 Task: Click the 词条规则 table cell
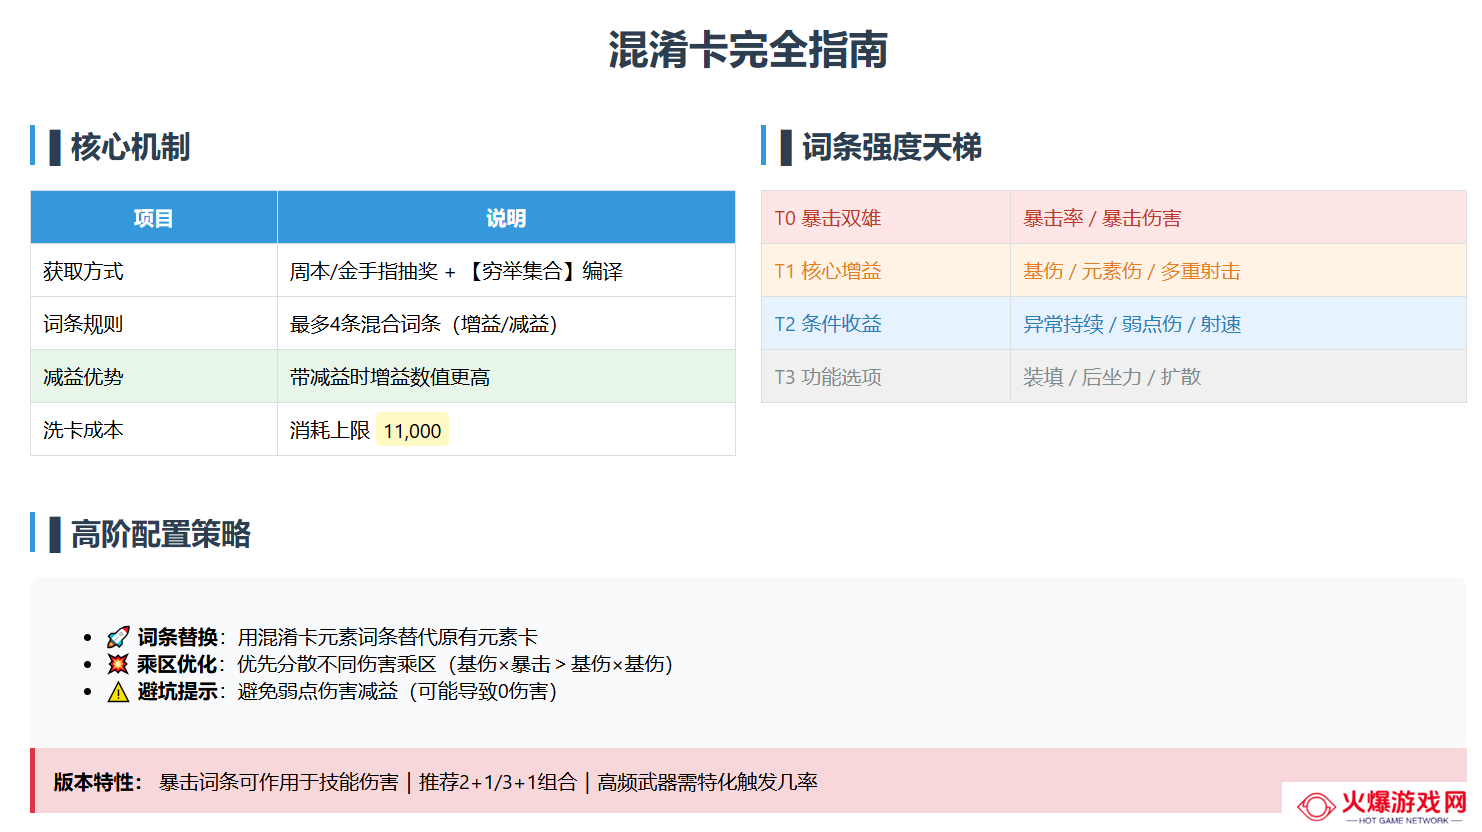154,324
